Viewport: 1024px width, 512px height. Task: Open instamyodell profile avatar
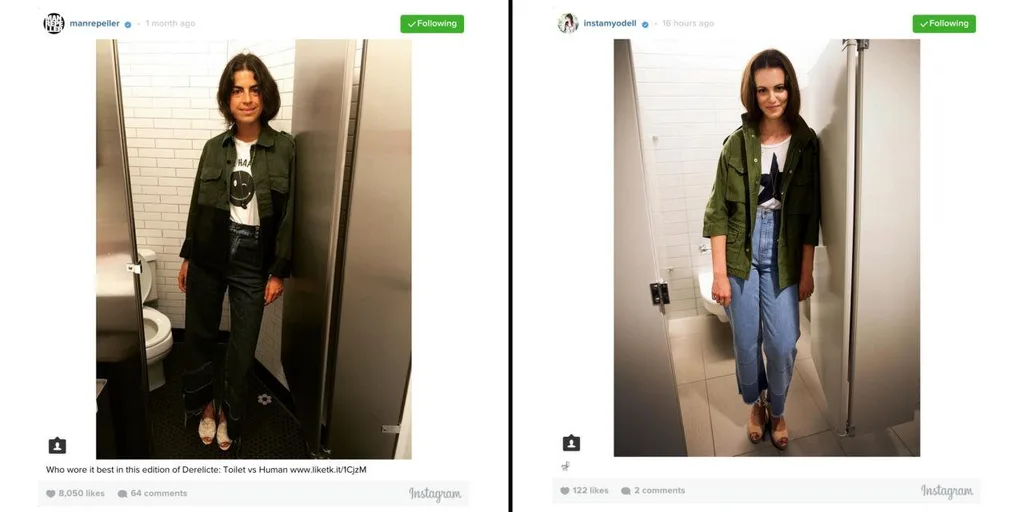click(568, 24)
